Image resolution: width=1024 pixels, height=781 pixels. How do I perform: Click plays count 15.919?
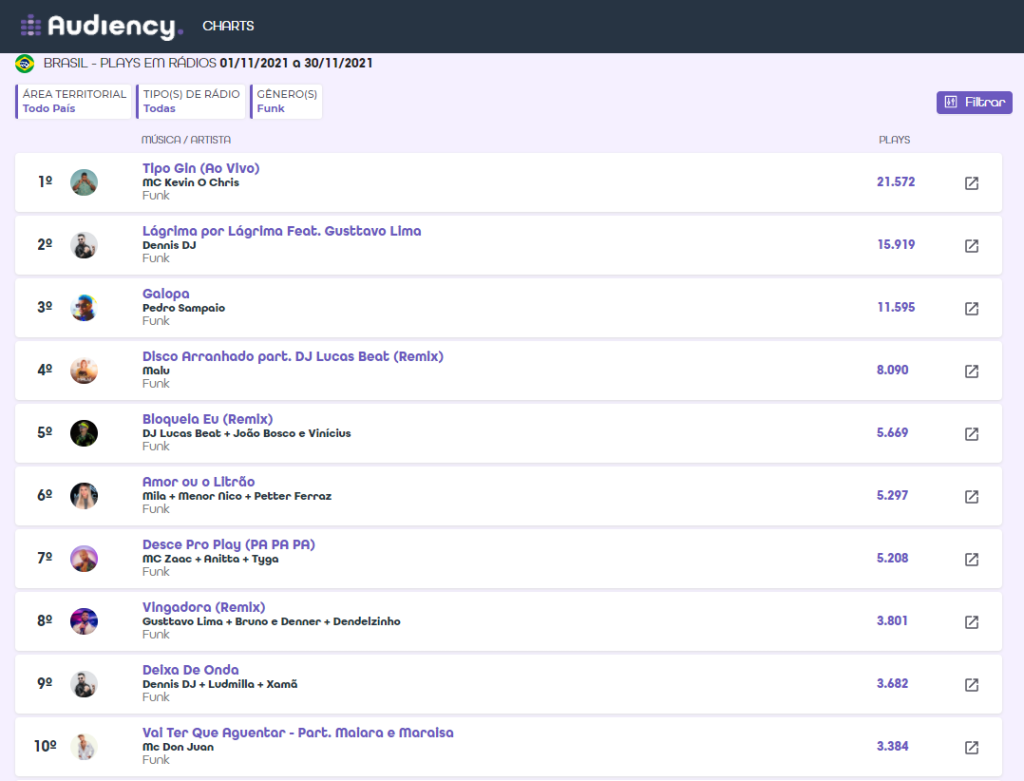pyautogui.click(x=895, y=244)
